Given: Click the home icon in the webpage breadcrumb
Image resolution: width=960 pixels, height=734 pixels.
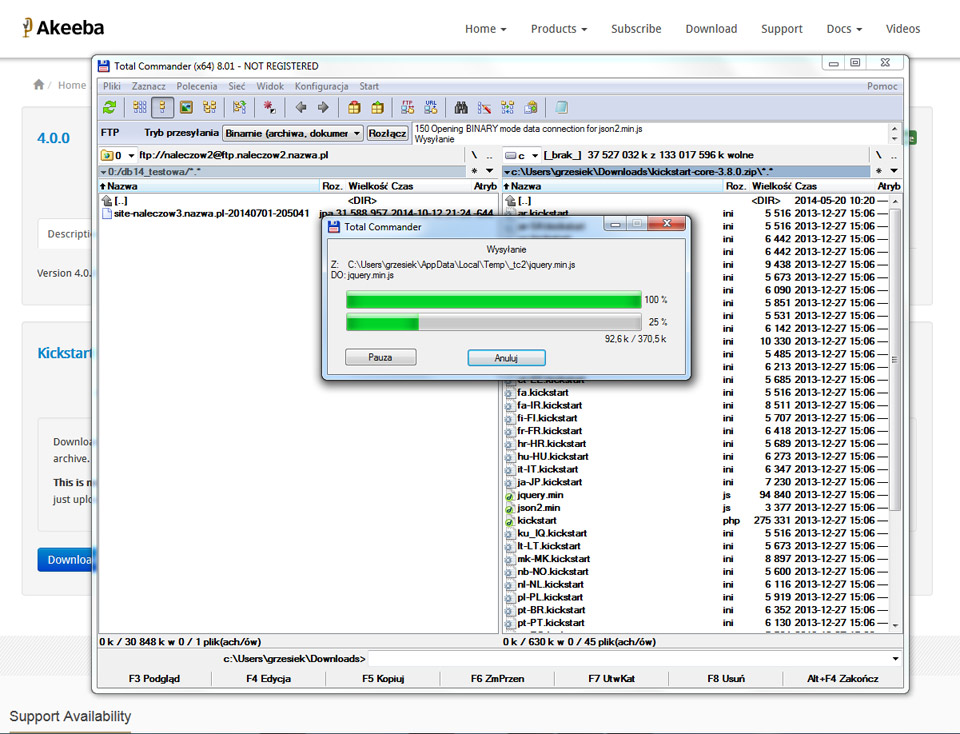Looking at the screenshot, I should click(x=39, y=84).
